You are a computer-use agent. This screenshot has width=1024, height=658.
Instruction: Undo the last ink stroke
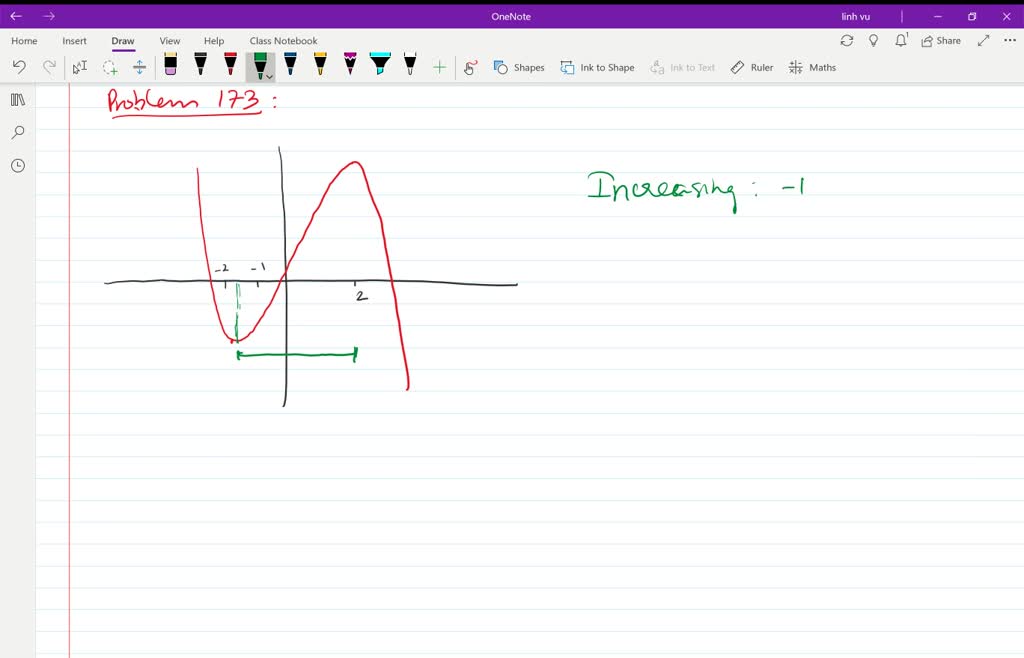[x=20, y=66]
